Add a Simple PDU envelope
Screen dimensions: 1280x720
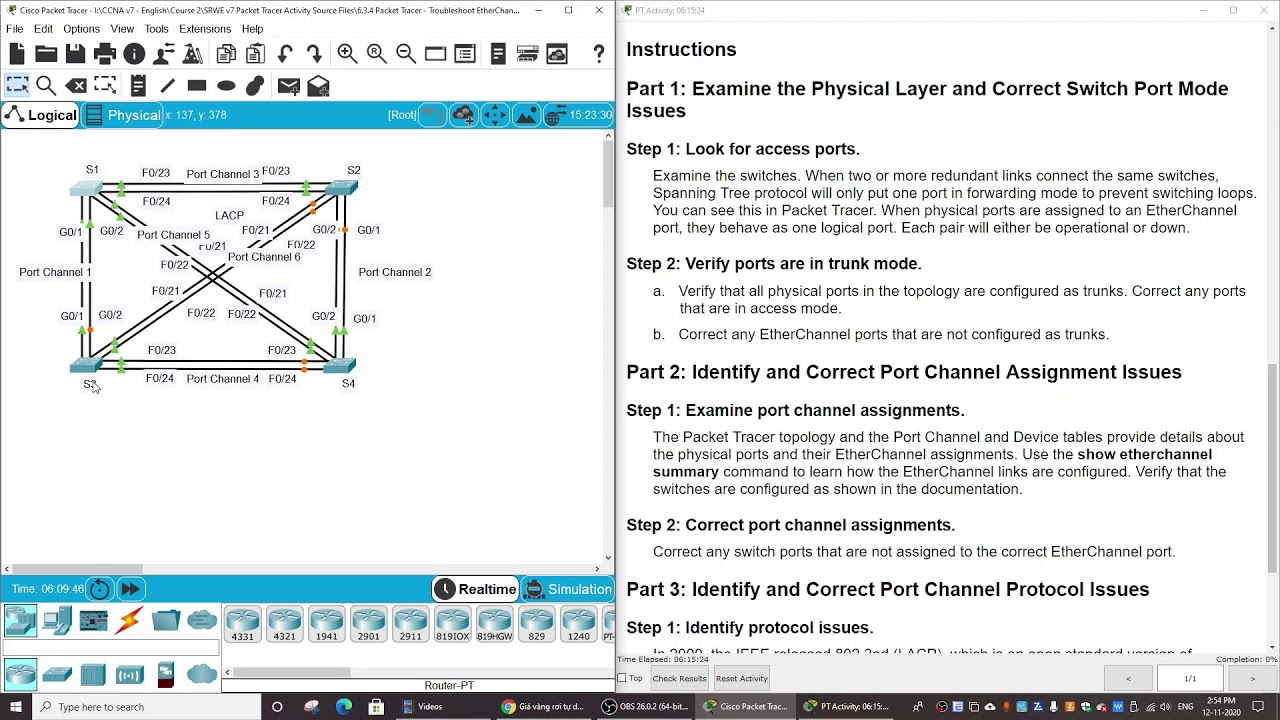click(x=289, y=87)
